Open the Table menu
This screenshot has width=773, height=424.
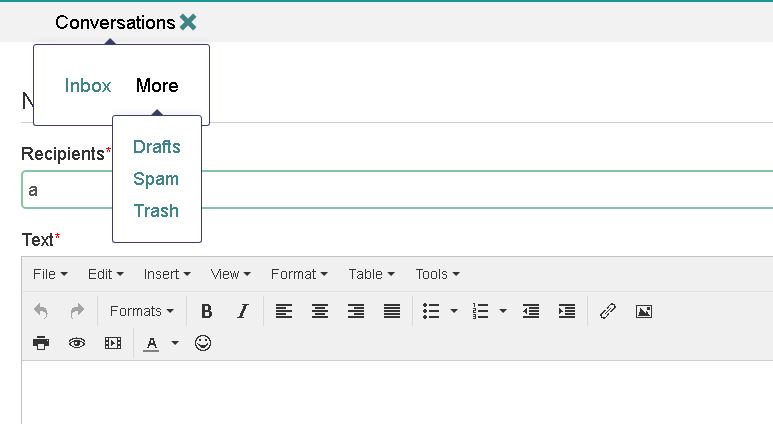(x=371, y=274)
